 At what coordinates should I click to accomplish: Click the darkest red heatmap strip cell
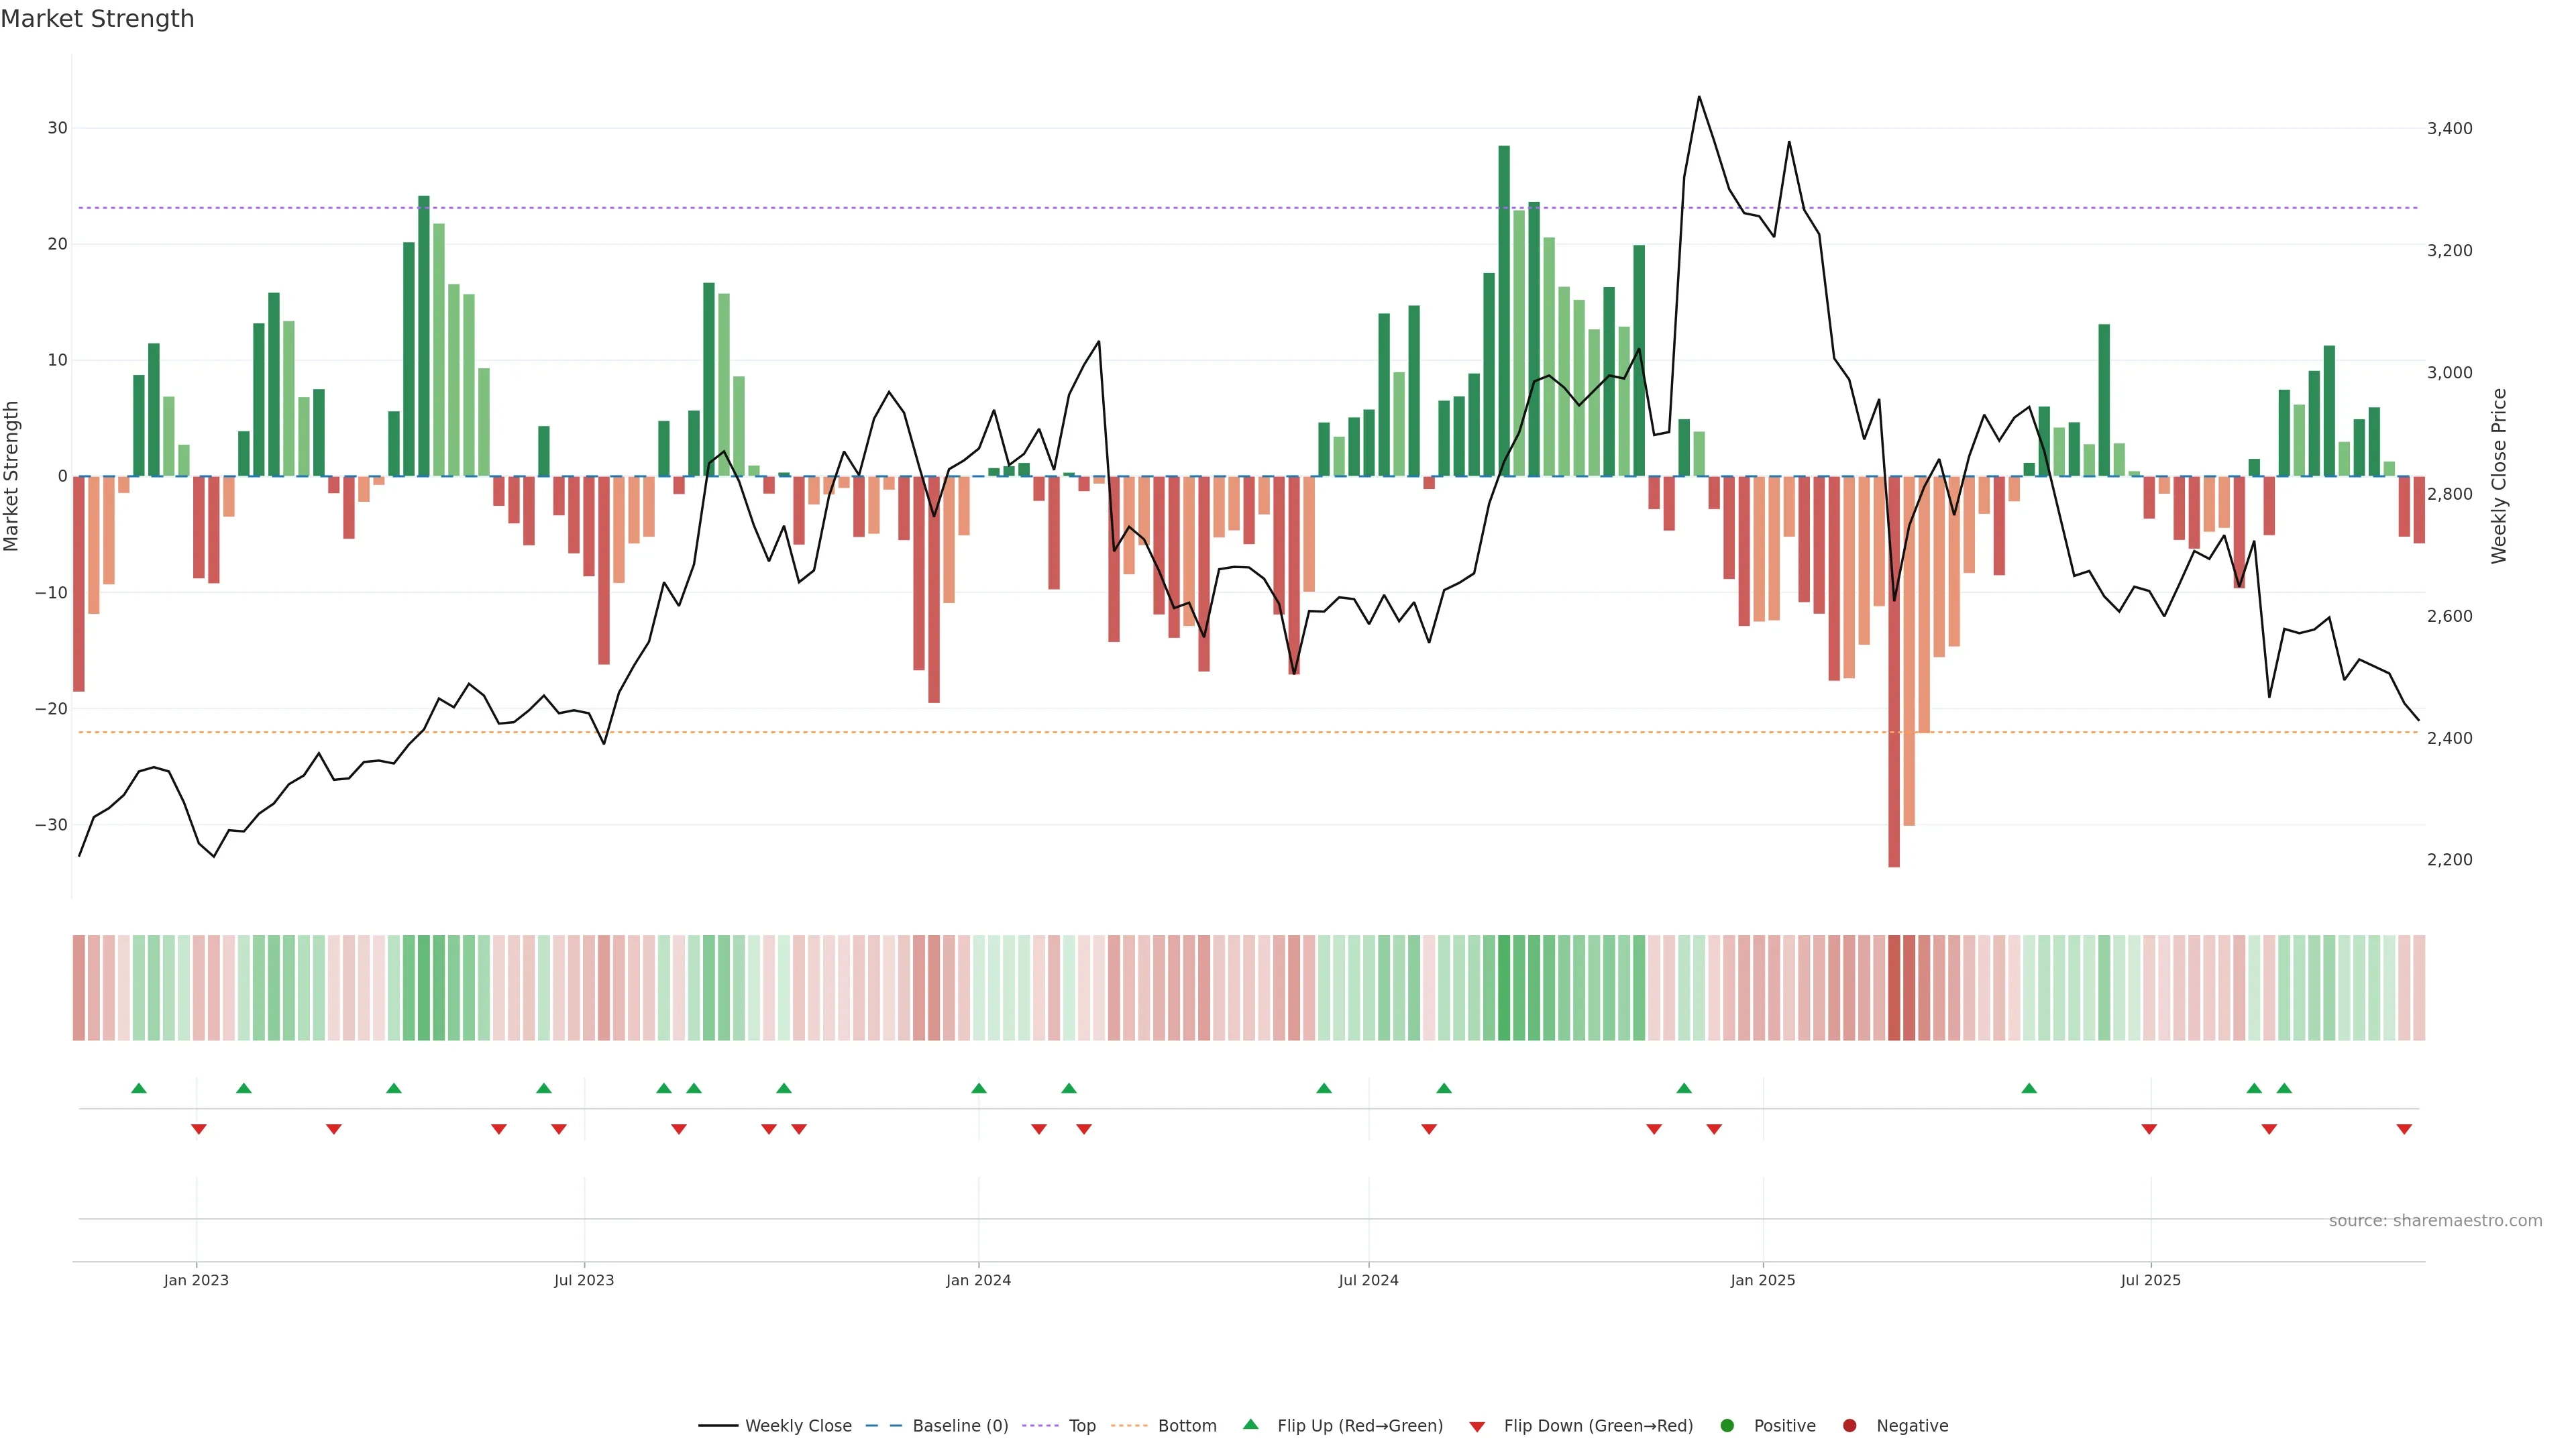[1894, 988]
